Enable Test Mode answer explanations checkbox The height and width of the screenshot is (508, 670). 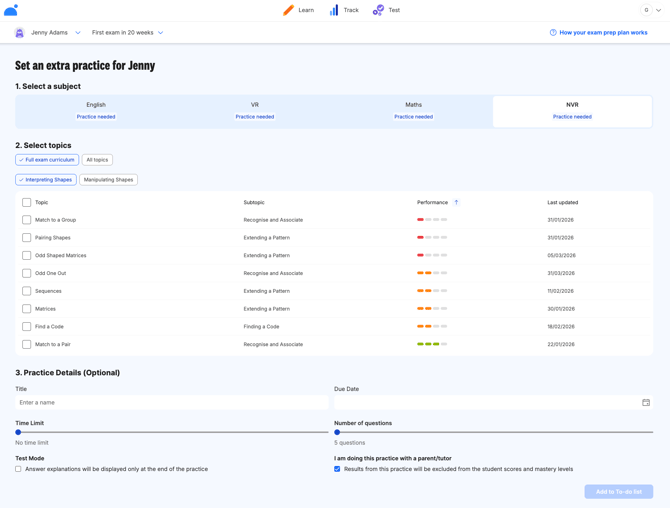point(18,469)
